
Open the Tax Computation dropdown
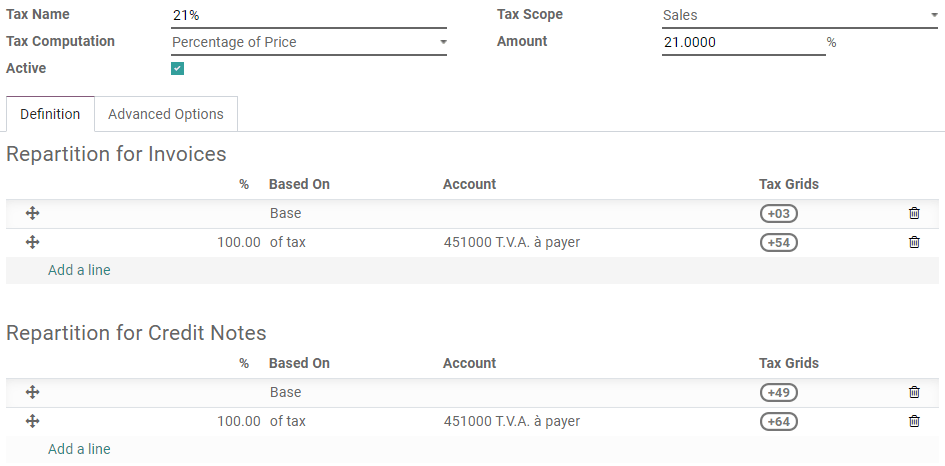pos(309,42)
